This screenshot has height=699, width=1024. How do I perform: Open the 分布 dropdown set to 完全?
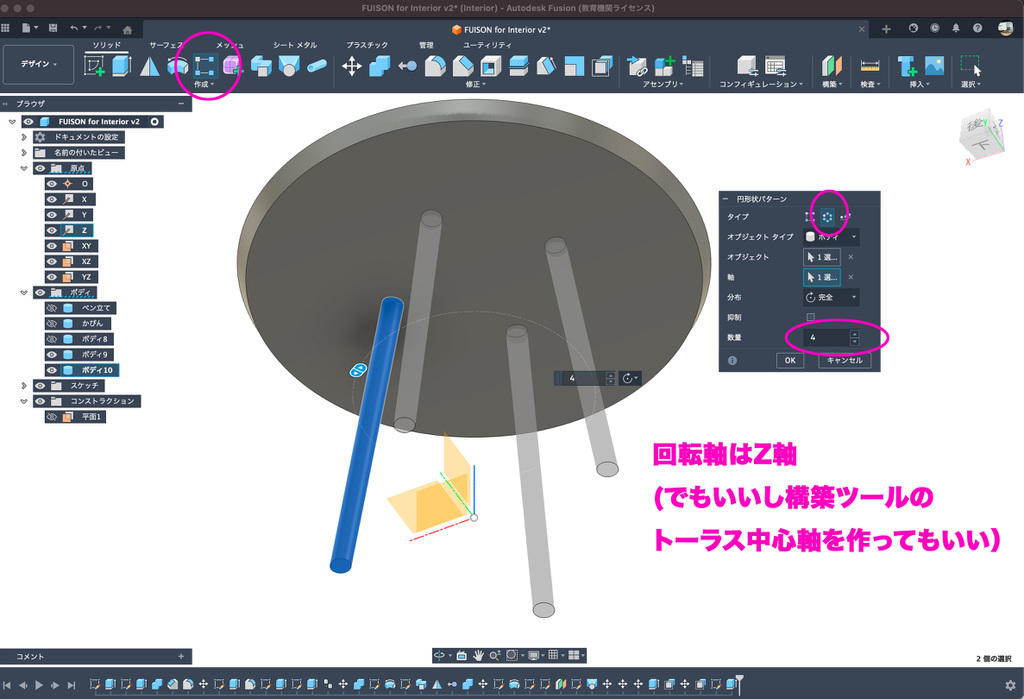coord(831,297)
